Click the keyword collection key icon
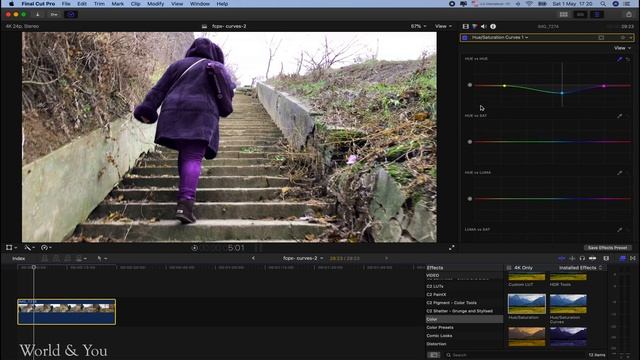The image size is (640, 360). point(54,14)
